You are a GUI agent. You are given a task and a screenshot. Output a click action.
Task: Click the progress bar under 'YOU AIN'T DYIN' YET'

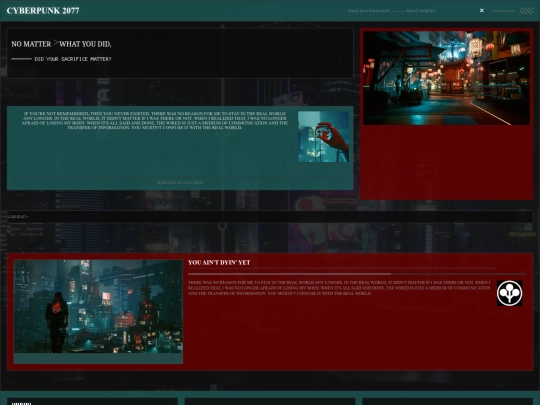[x=357, y=274]
